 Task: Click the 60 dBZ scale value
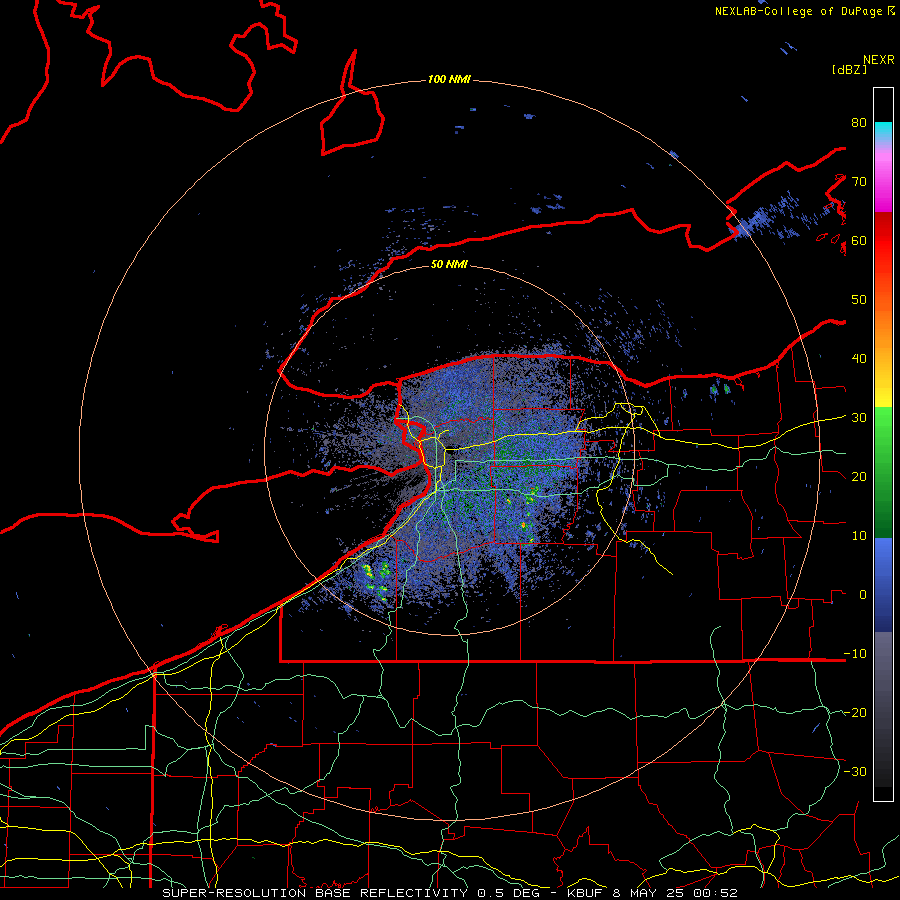(x=859, y=240)
